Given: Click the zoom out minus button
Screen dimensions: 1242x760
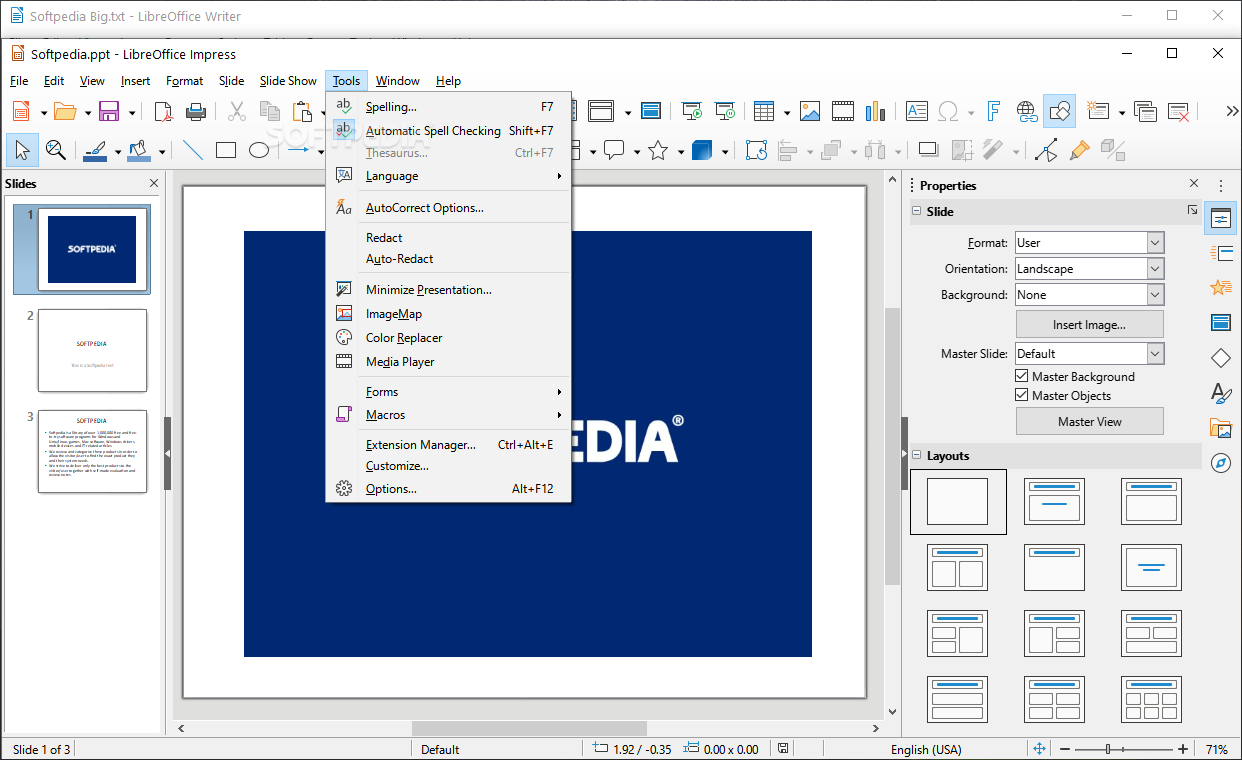Looking at the screenshot, I should pos(1066,749).
